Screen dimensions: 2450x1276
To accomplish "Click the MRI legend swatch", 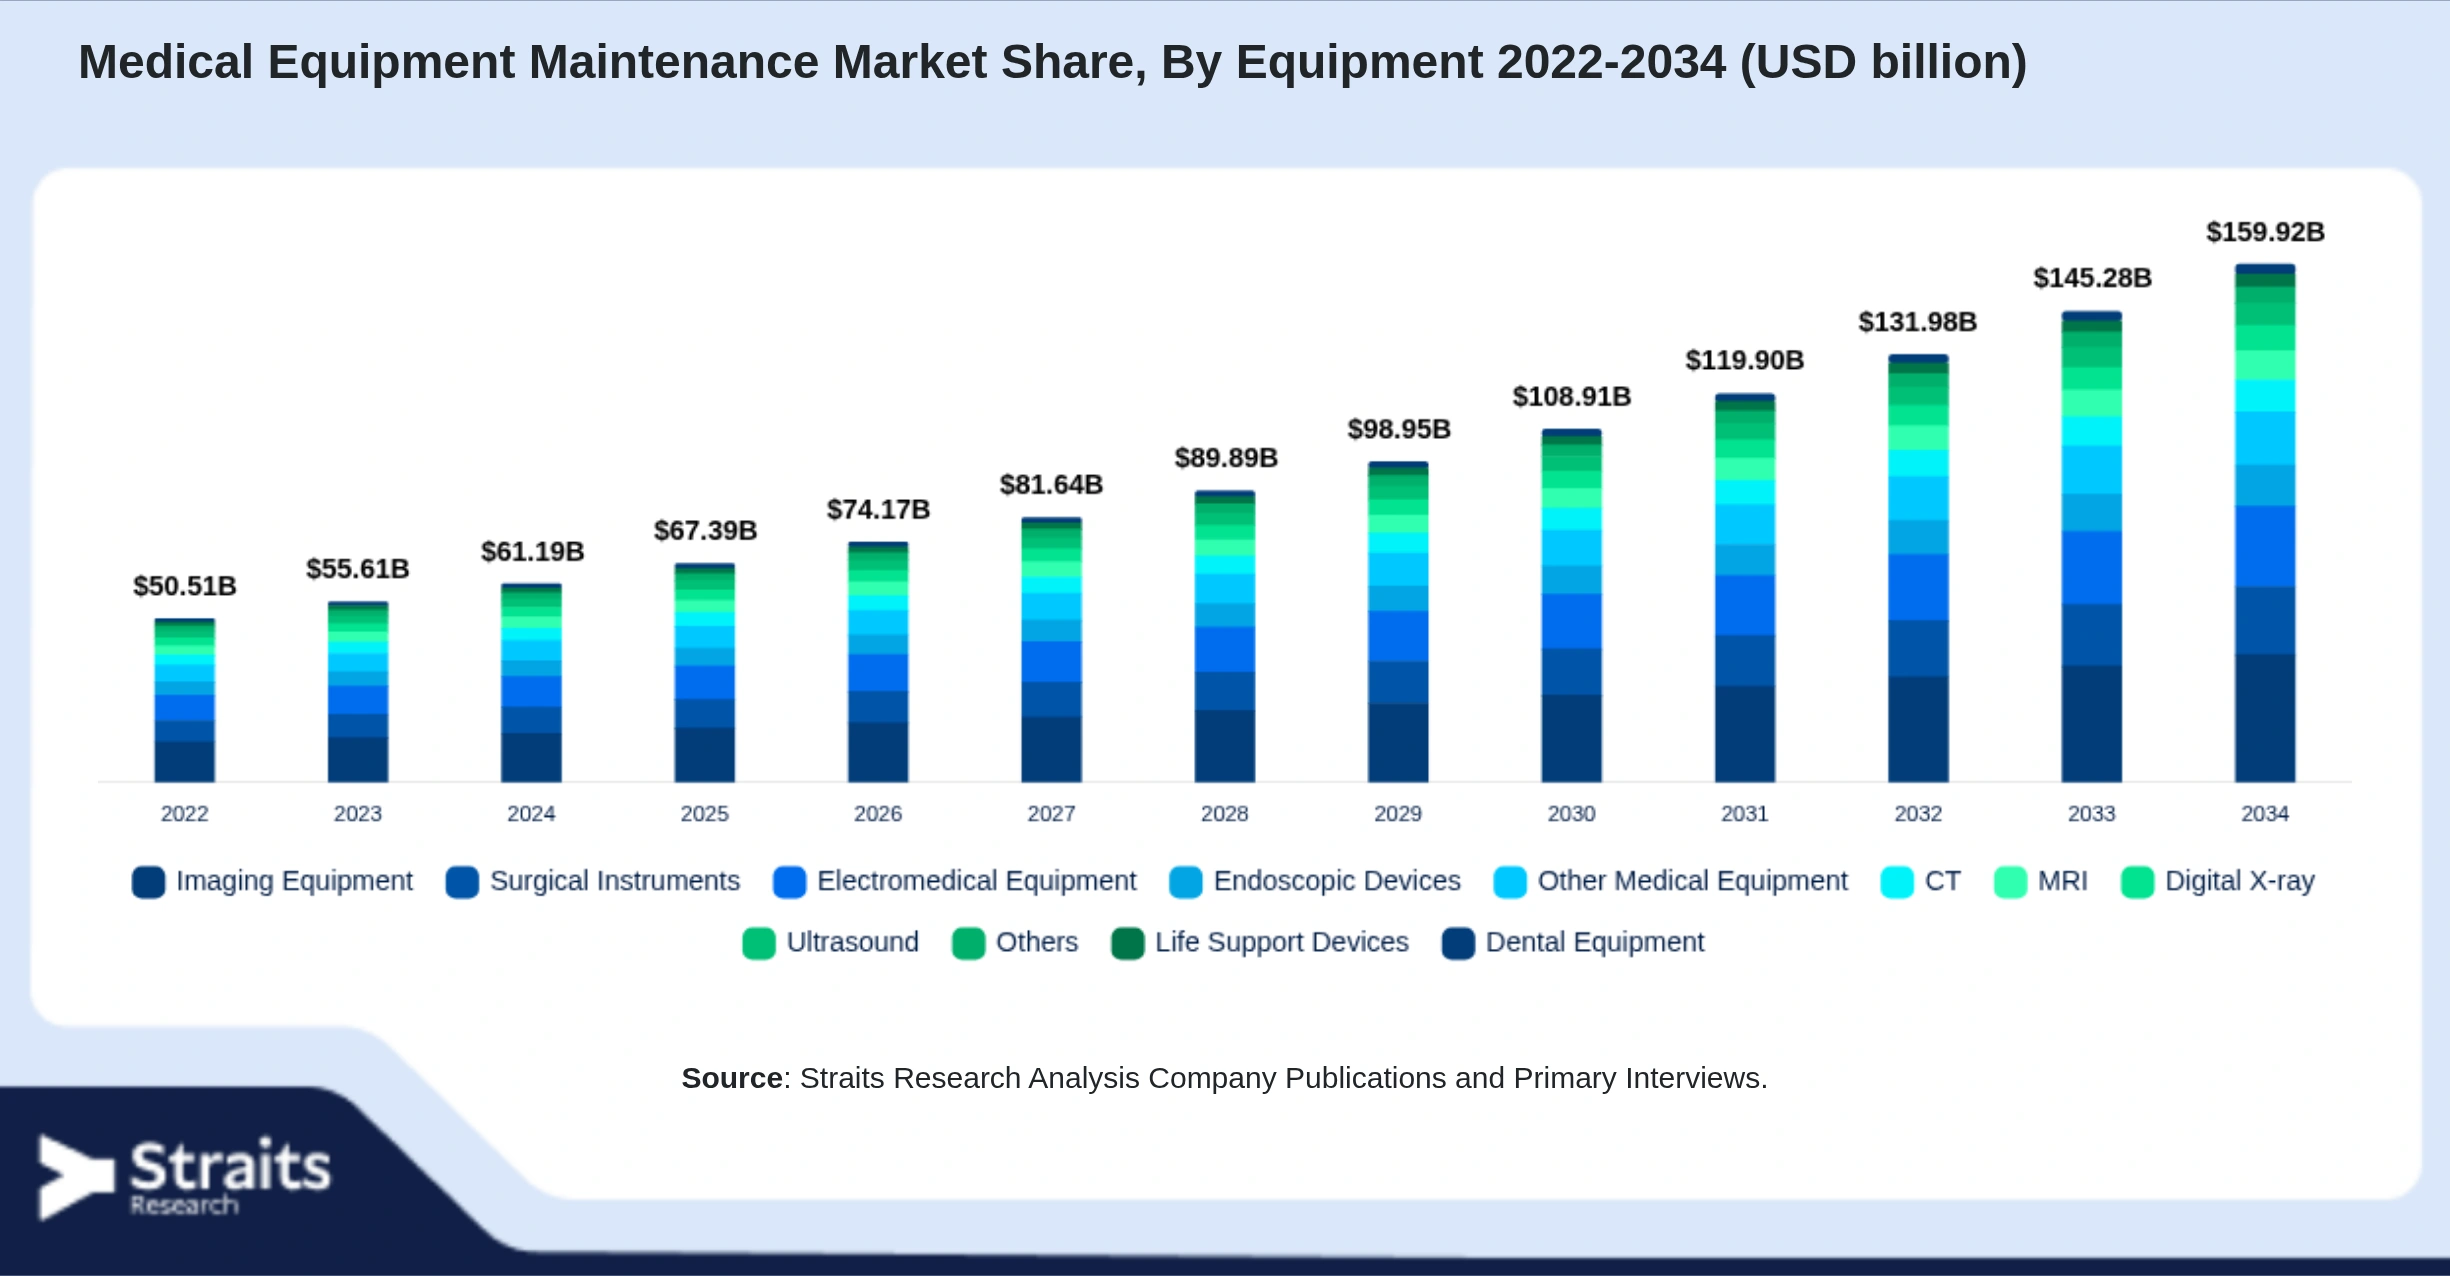I will [2010, 882].
